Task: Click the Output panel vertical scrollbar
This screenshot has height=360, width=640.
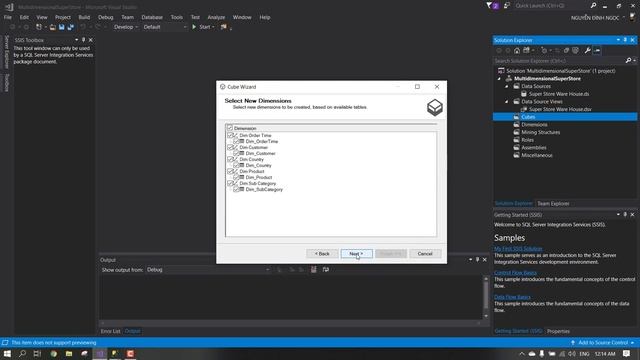Action: [x=486, y=297]
